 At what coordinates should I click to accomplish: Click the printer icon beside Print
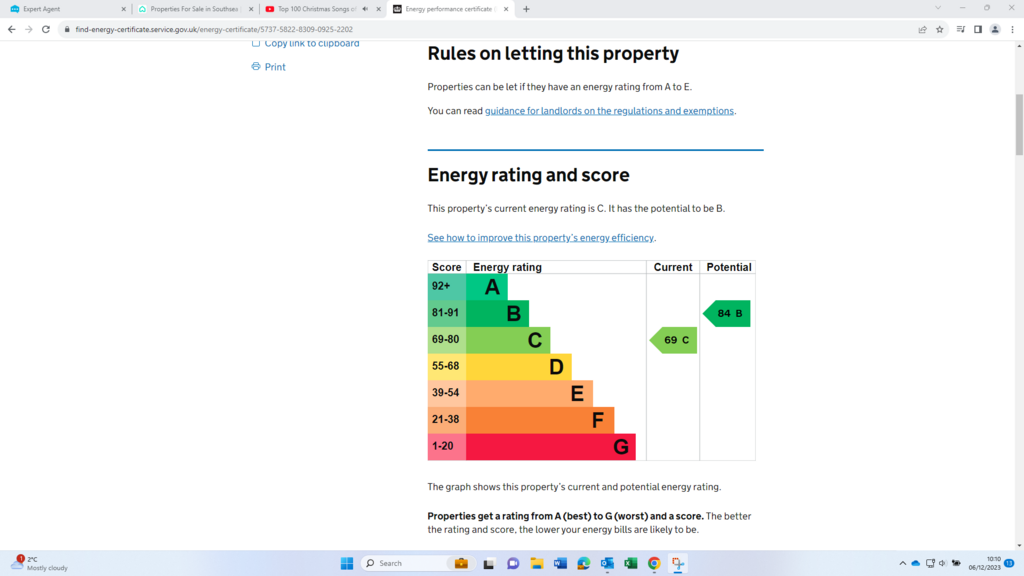click(256, 67)
